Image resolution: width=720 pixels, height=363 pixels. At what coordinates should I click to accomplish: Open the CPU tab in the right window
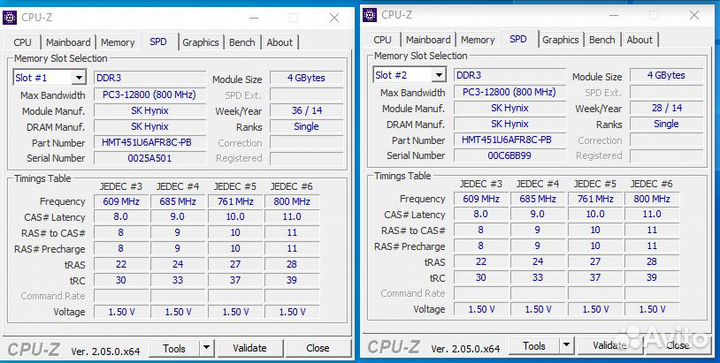tap(382, 39)
